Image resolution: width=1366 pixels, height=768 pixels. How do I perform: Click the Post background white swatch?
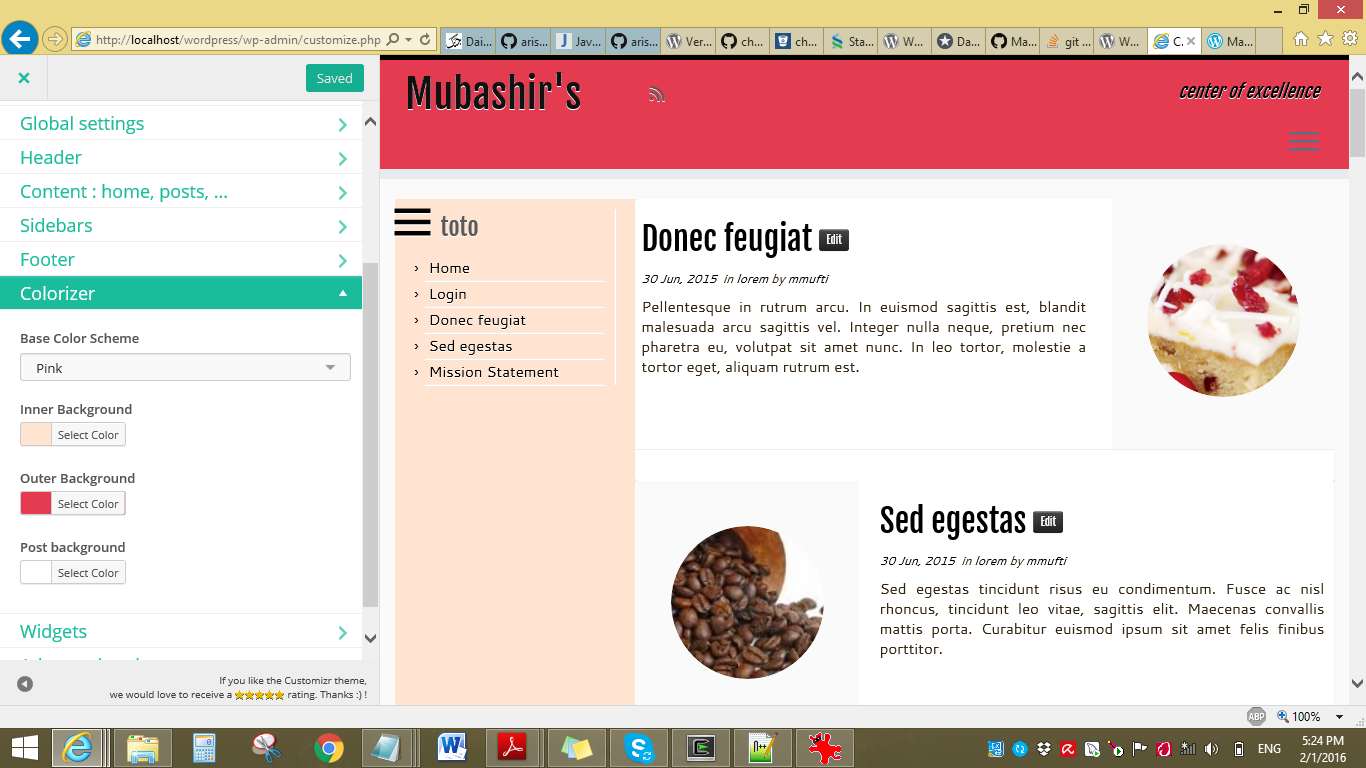(x=36, y=573)
